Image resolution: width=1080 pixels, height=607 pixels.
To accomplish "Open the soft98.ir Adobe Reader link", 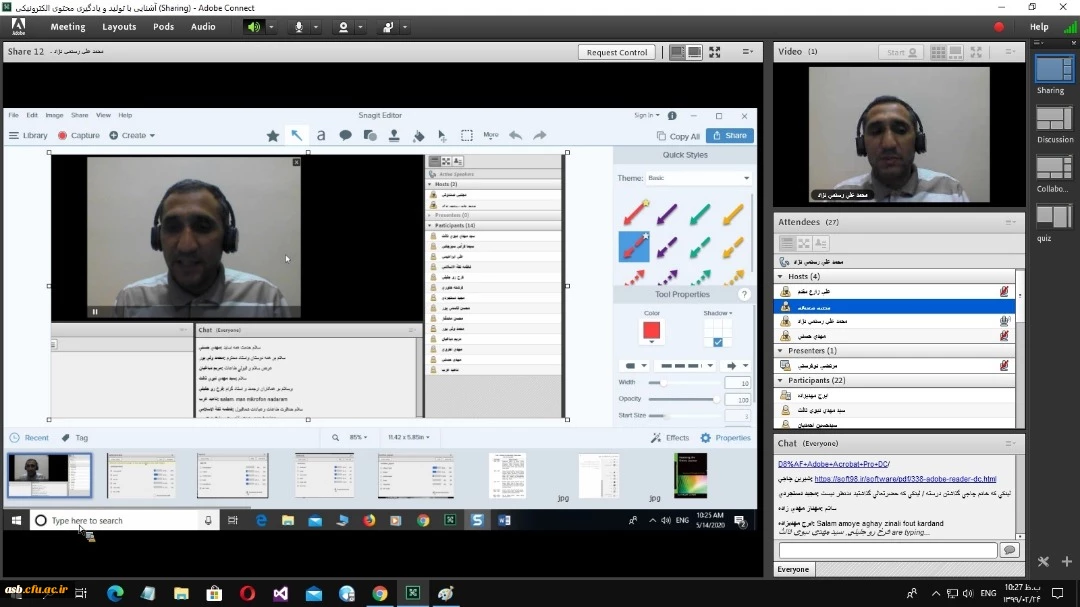I will tap(905, 479).
